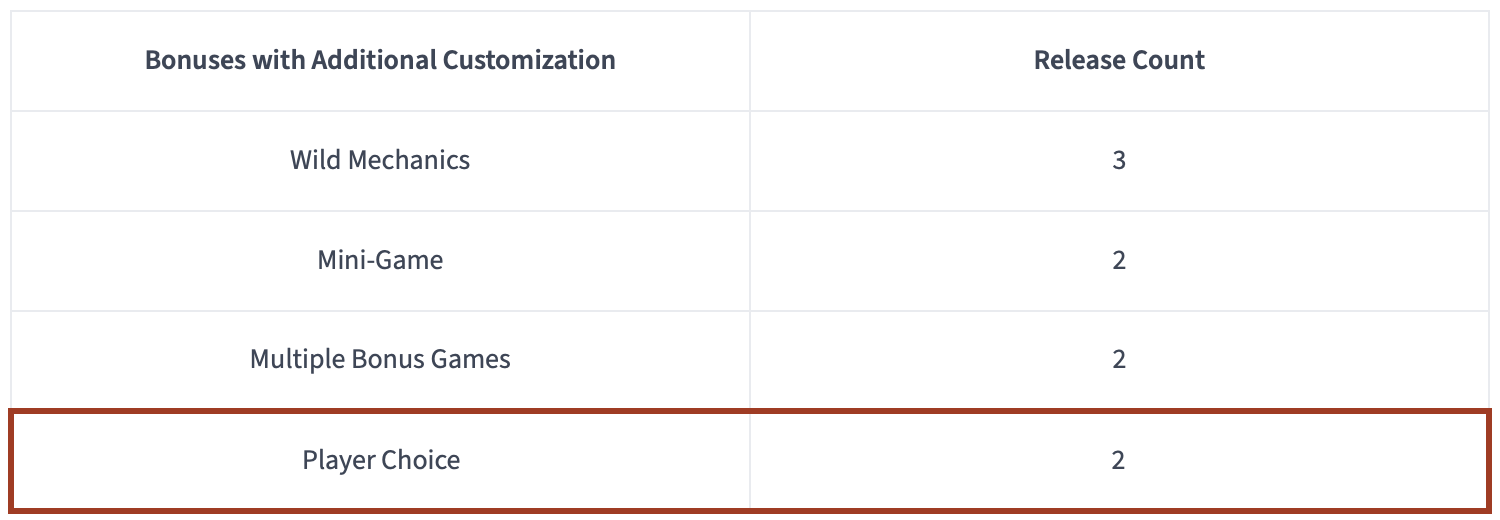Click Multiple Bonus Games release count value
The image size is (1500, 520).
1119,360
